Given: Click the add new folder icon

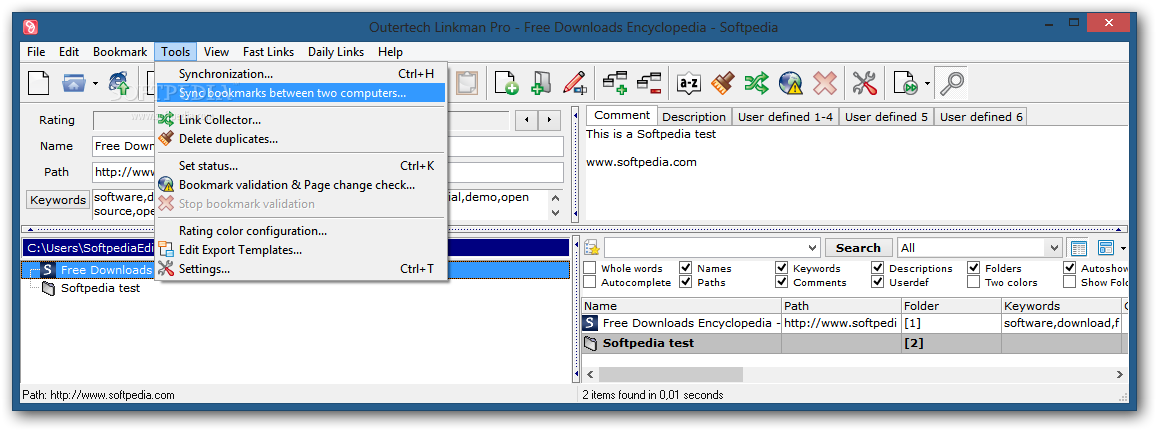Looking at the screenshot, I should (x=541, y=83).
